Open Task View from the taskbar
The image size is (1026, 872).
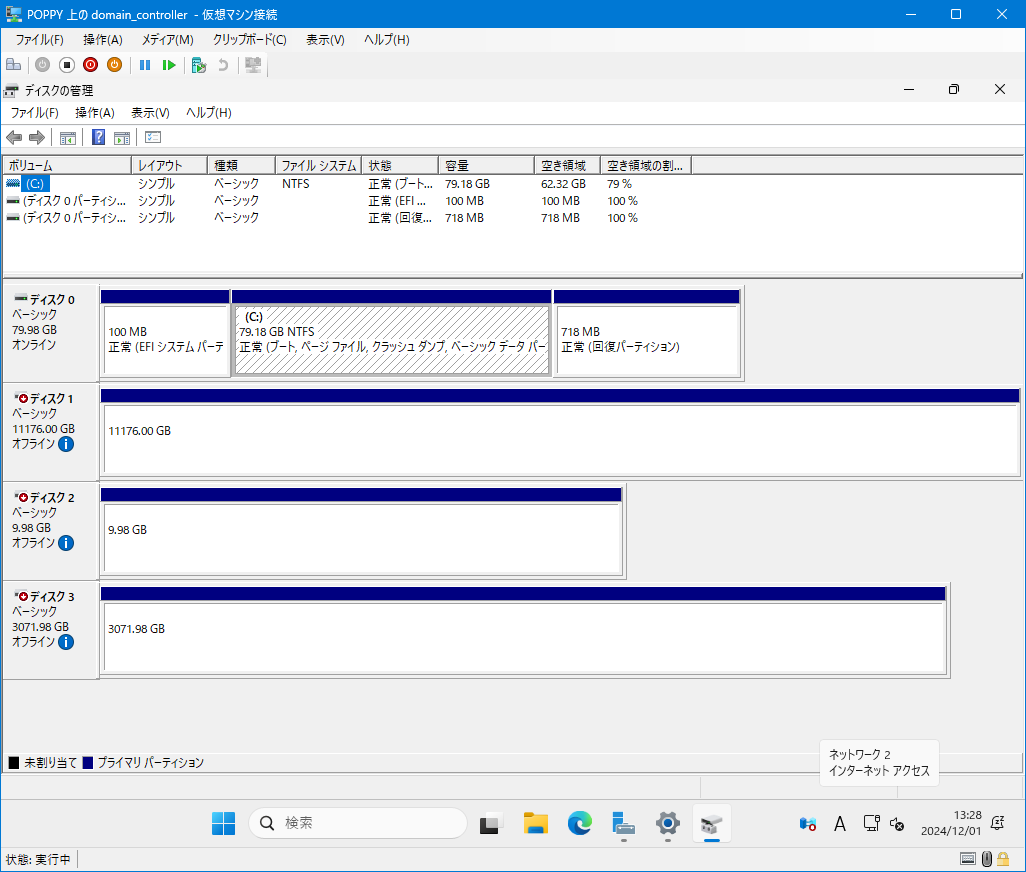[491, 823]
